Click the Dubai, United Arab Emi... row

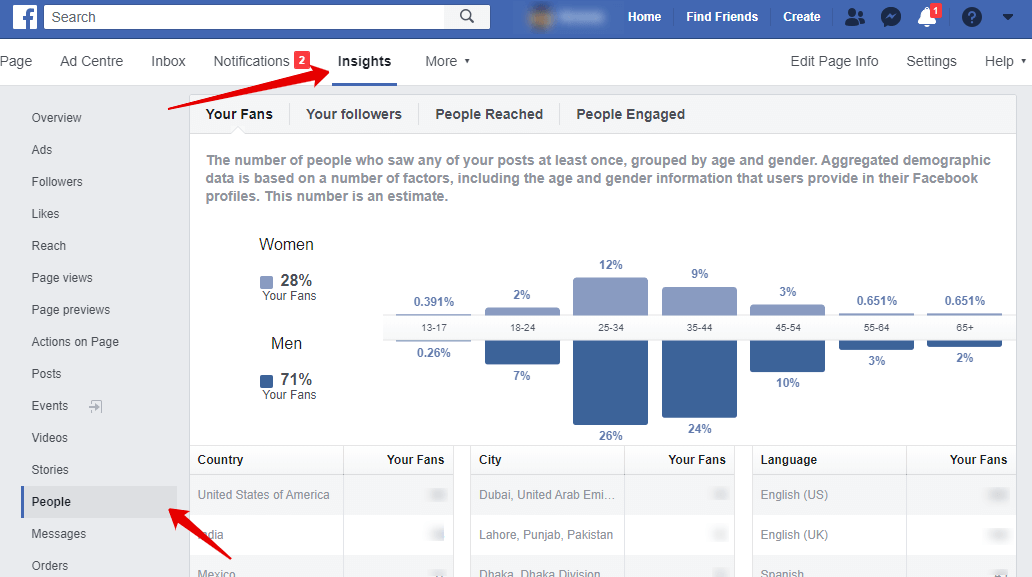coord(603,495)
